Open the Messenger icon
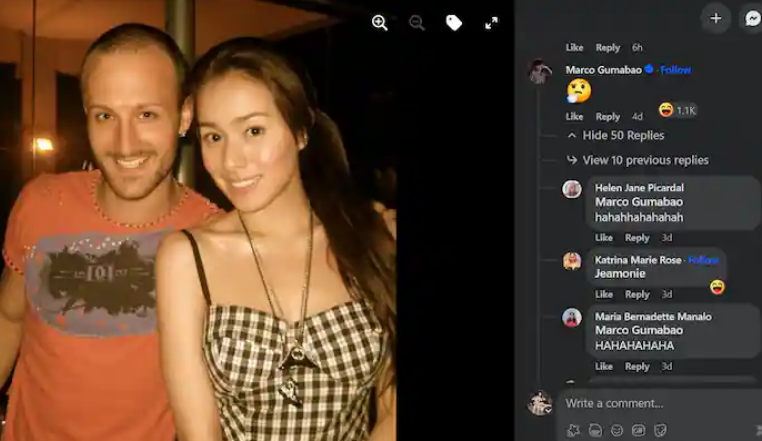The image size is (762, 441). 752,18
